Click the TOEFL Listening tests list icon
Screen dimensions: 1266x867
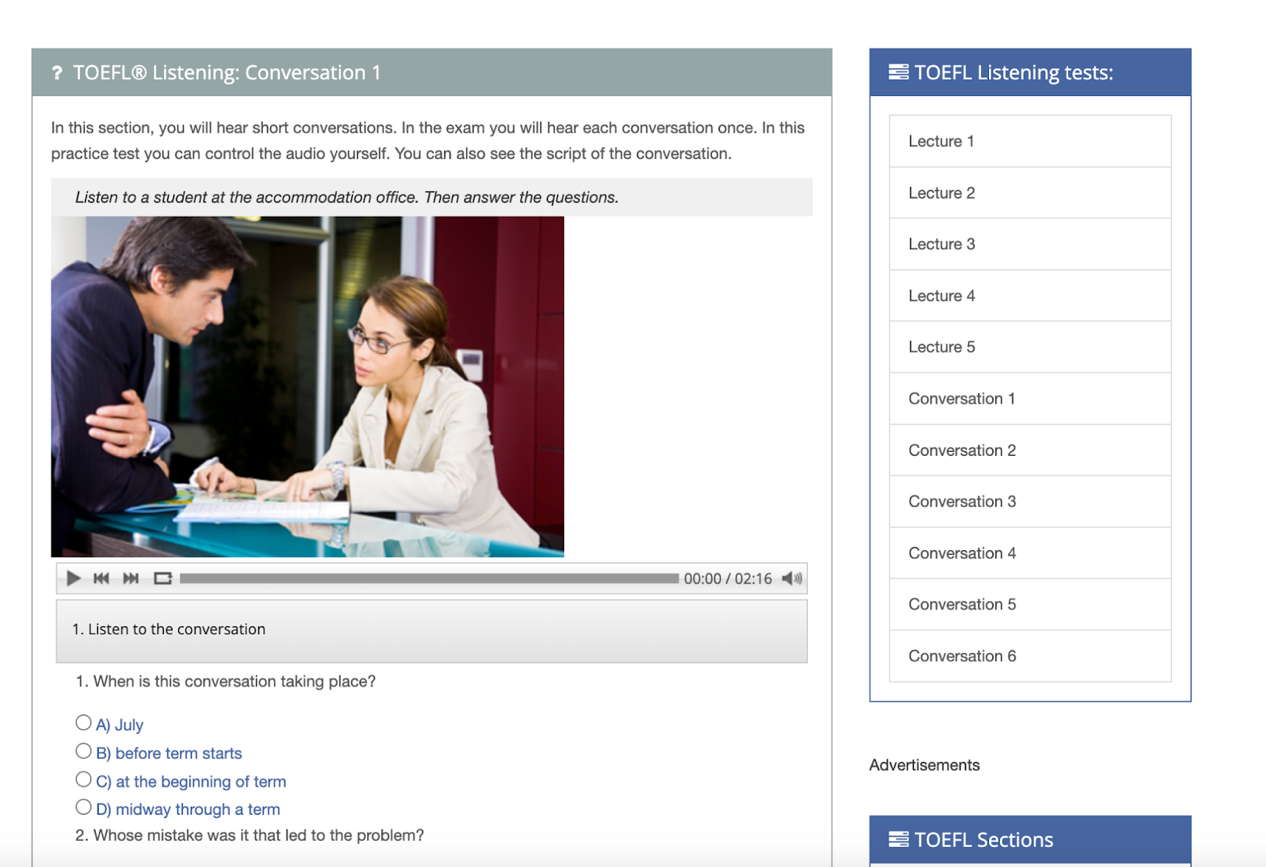[898, 72]
